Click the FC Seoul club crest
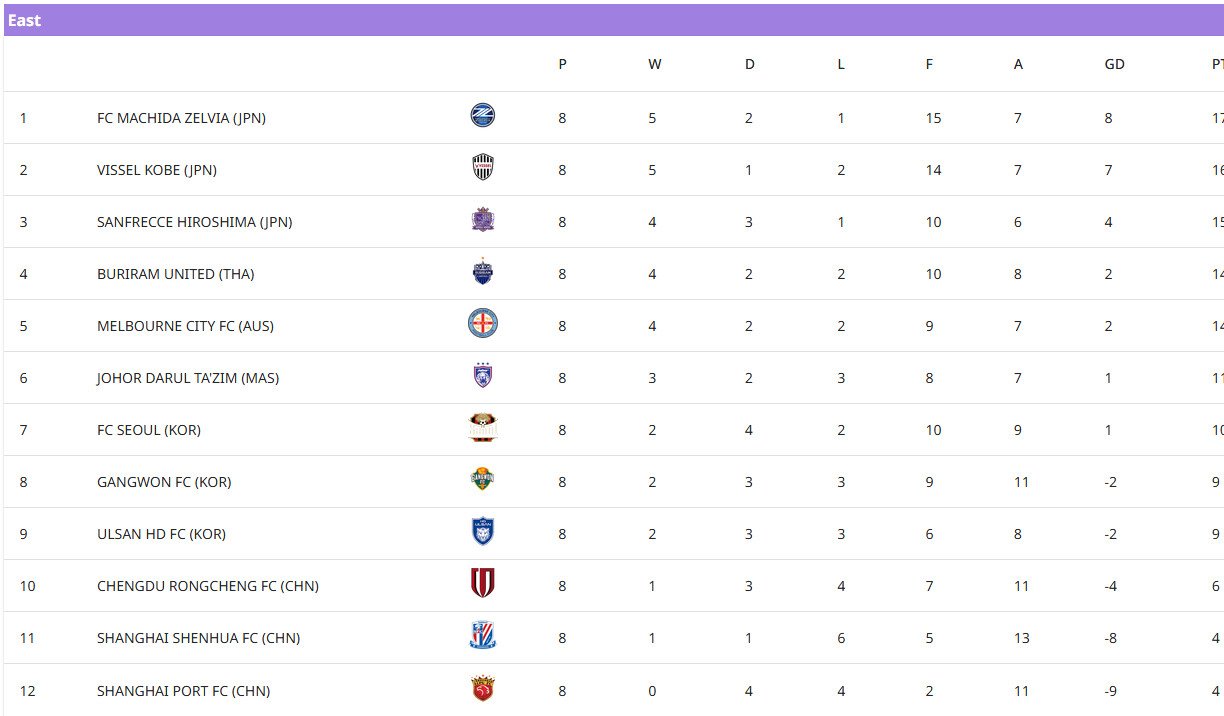This screenshot has height=716, width=1224. point(483,428)
